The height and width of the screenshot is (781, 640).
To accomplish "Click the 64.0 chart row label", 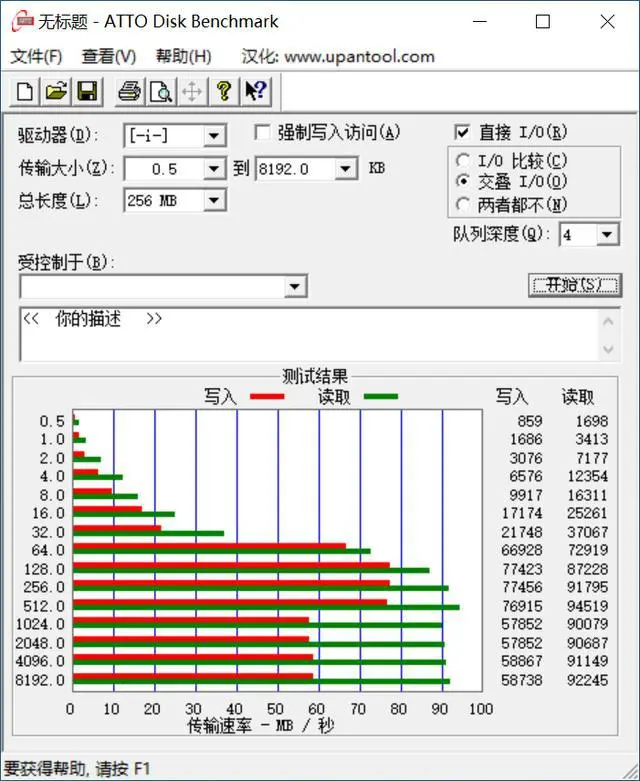I will [48, 550].
